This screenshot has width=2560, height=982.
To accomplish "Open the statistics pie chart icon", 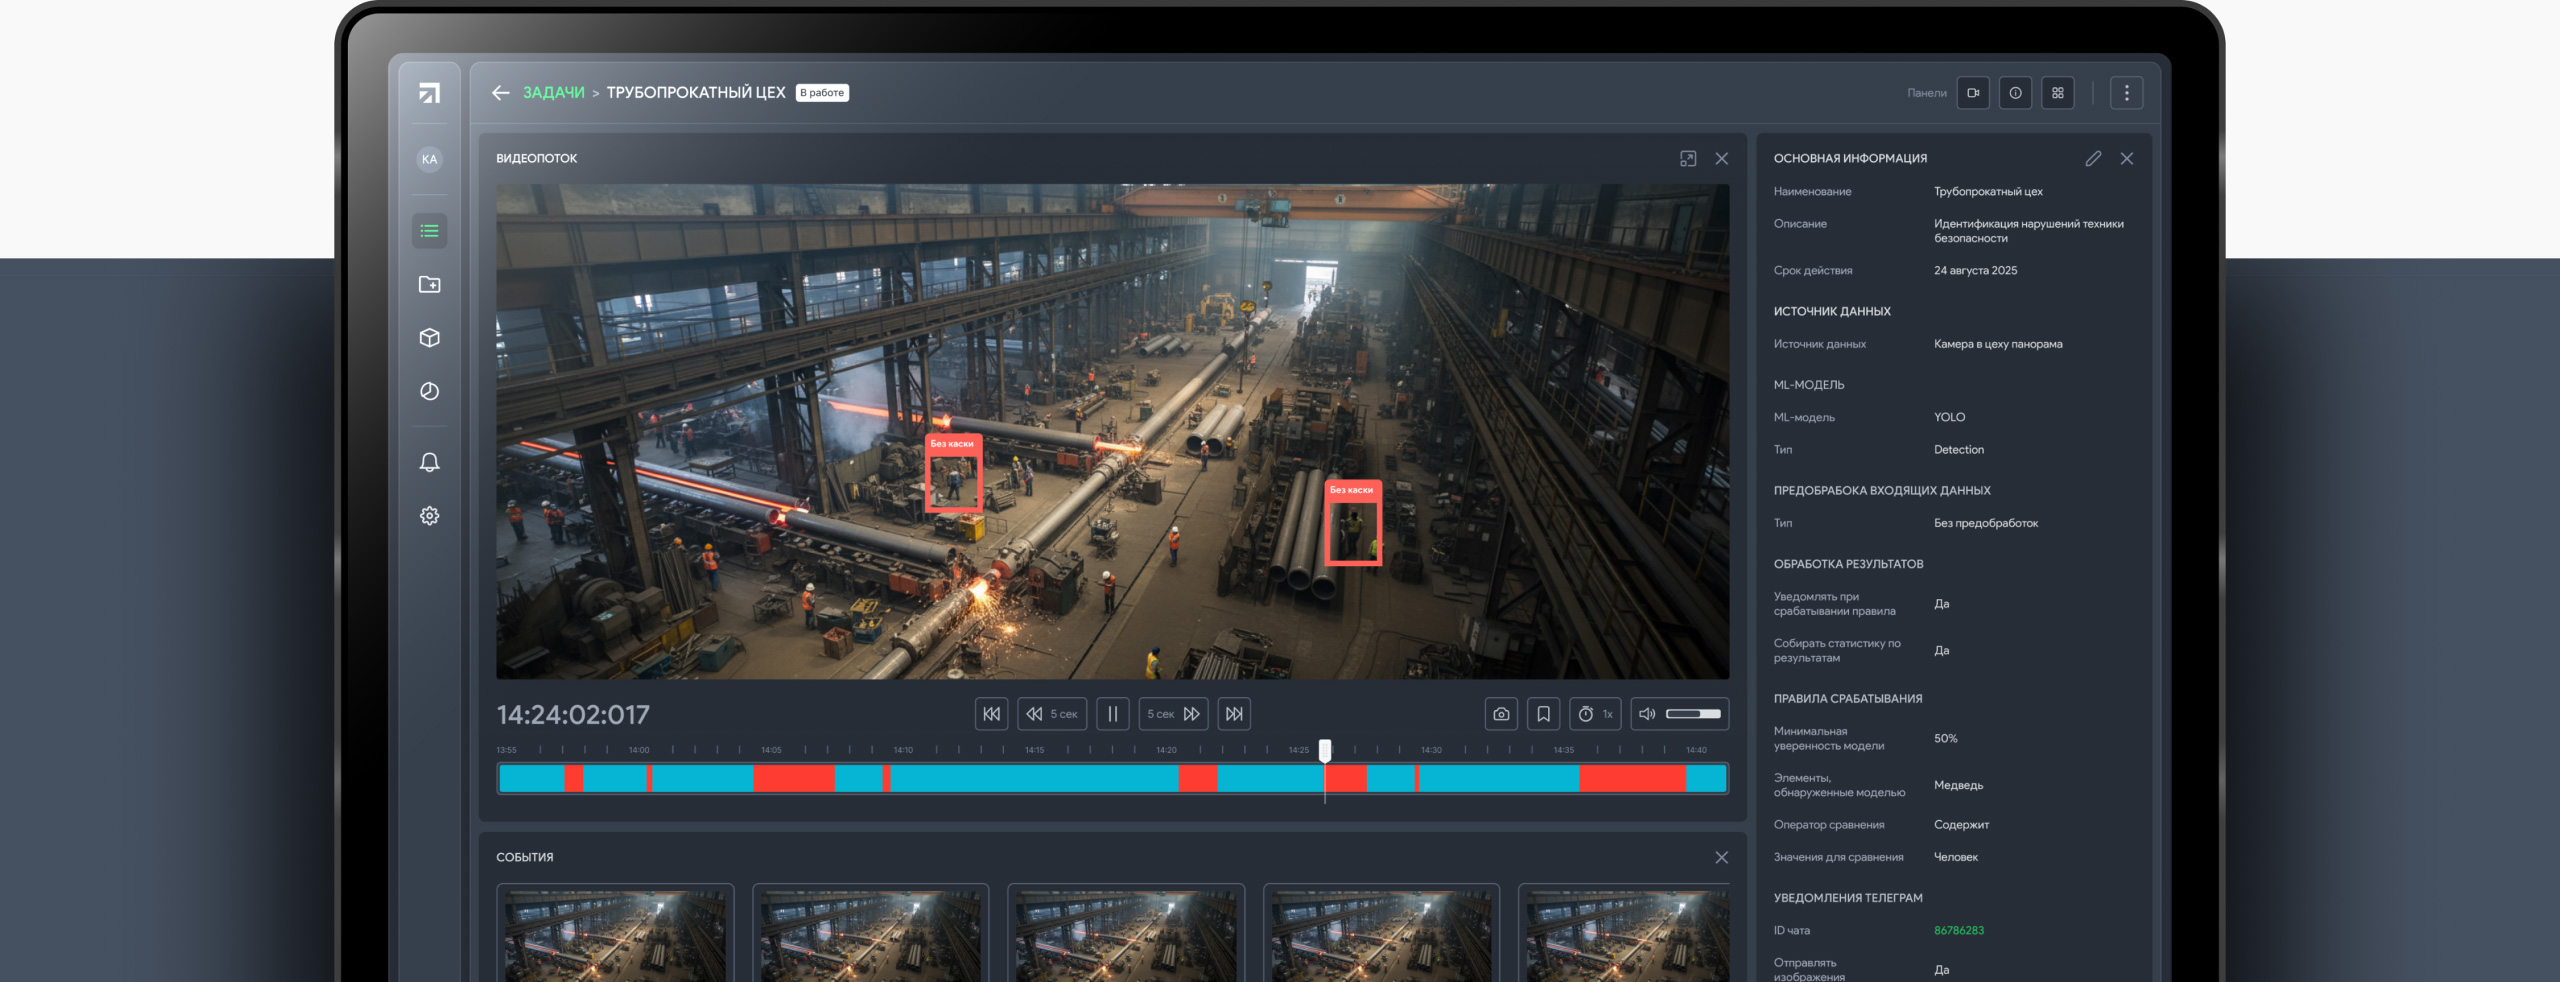I will tap(429, 391).
